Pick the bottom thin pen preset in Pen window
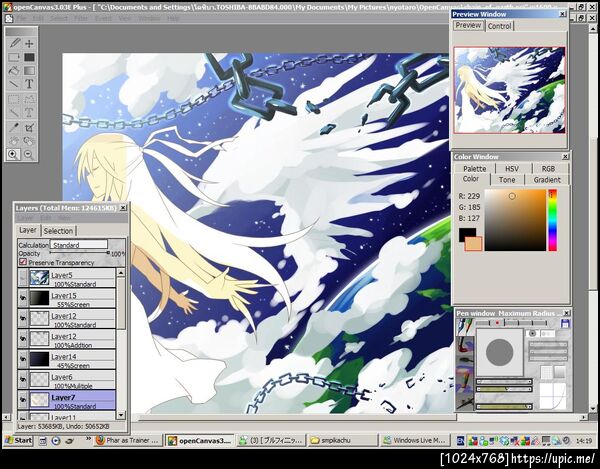This screenshot has width=600, height=469. tap(465, 402)
